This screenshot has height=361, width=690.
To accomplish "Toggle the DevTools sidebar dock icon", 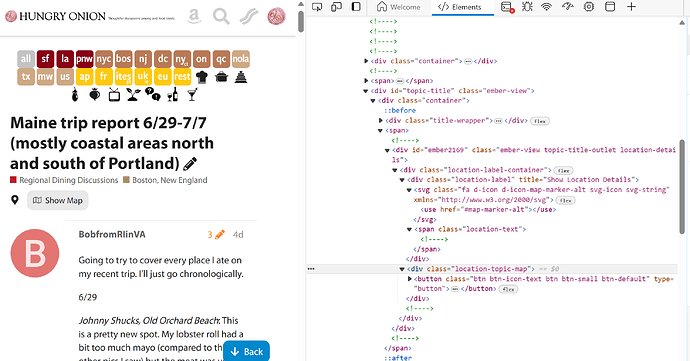I will tap(356, 7).
